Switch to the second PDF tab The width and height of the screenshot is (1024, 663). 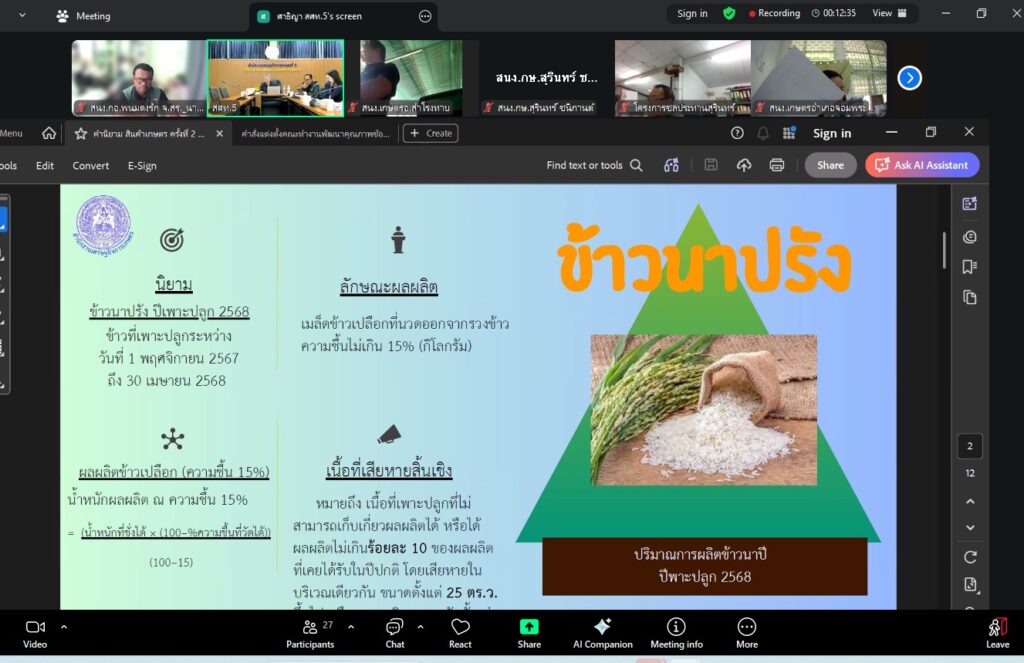[x=314, y=133]
